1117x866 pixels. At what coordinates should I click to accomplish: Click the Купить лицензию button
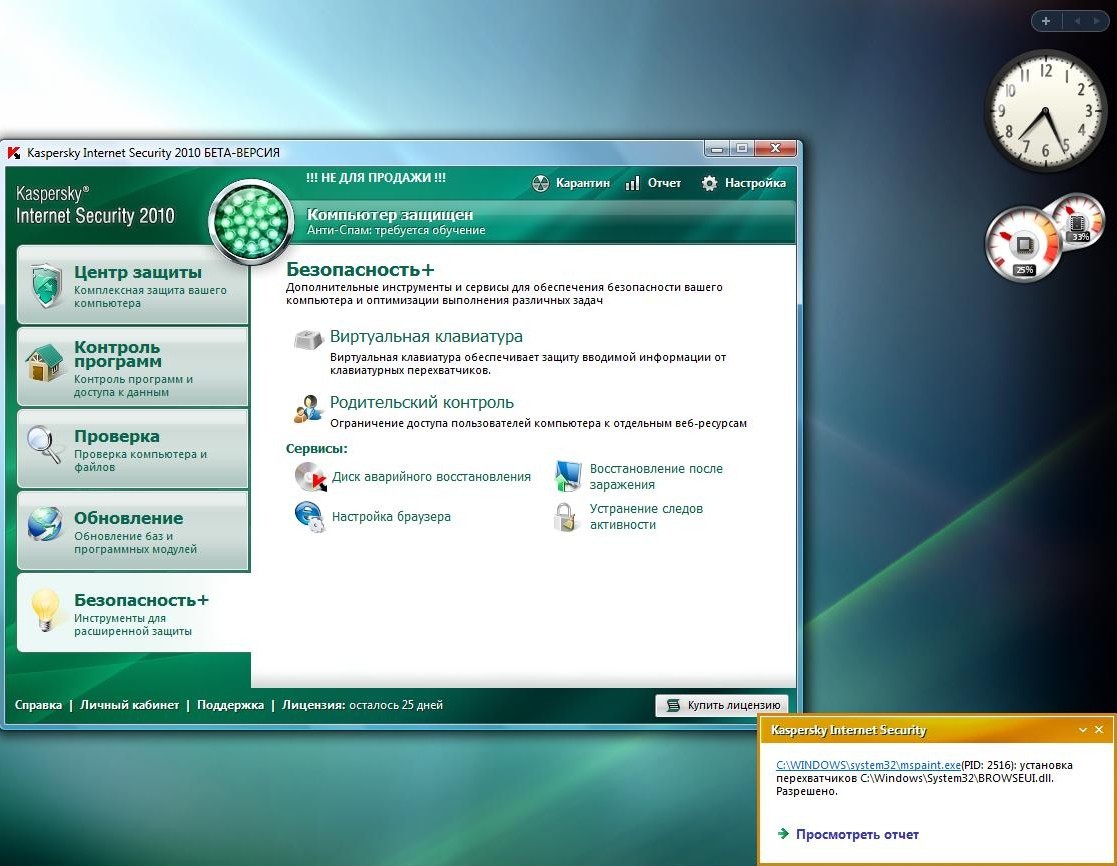[722, 705]
